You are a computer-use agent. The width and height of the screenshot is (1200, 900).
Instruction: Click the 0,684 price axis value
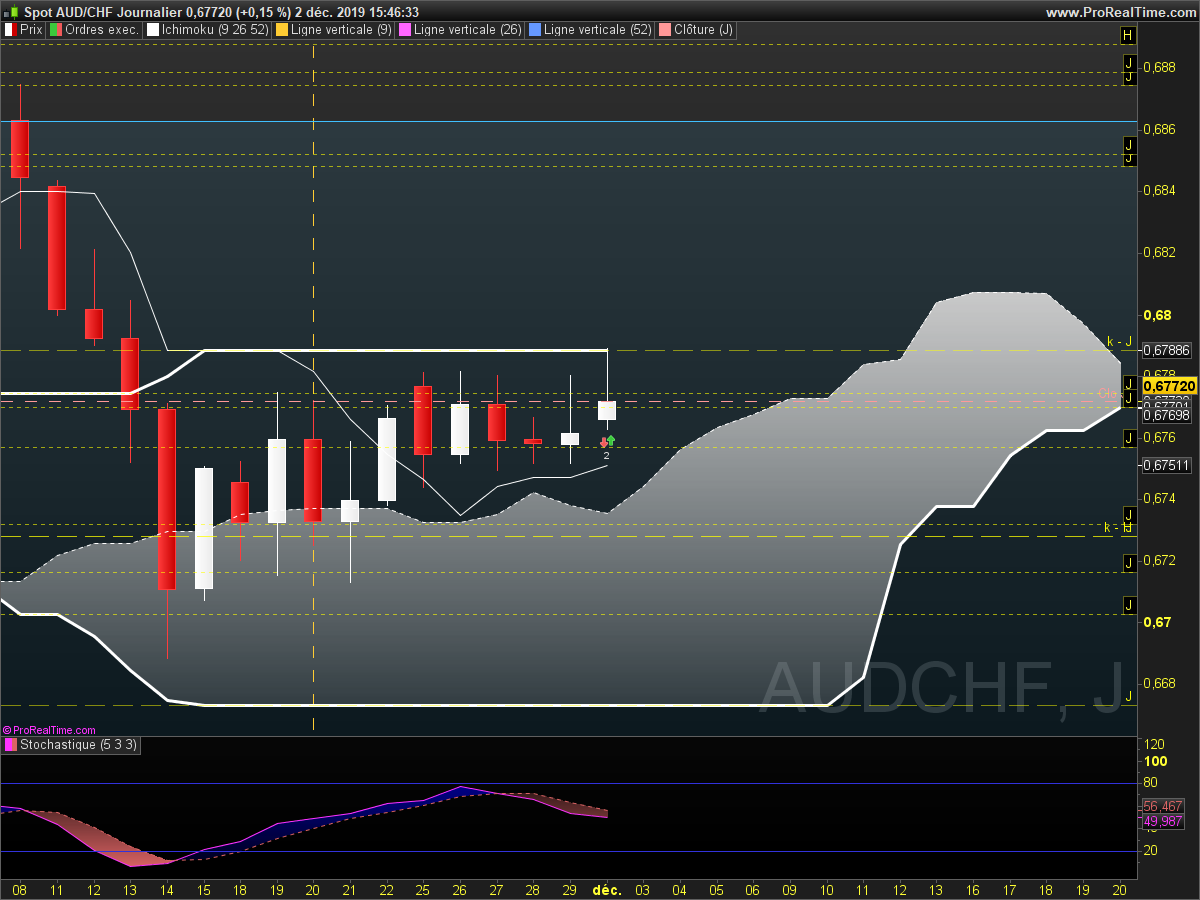[x=1159, y=190]
